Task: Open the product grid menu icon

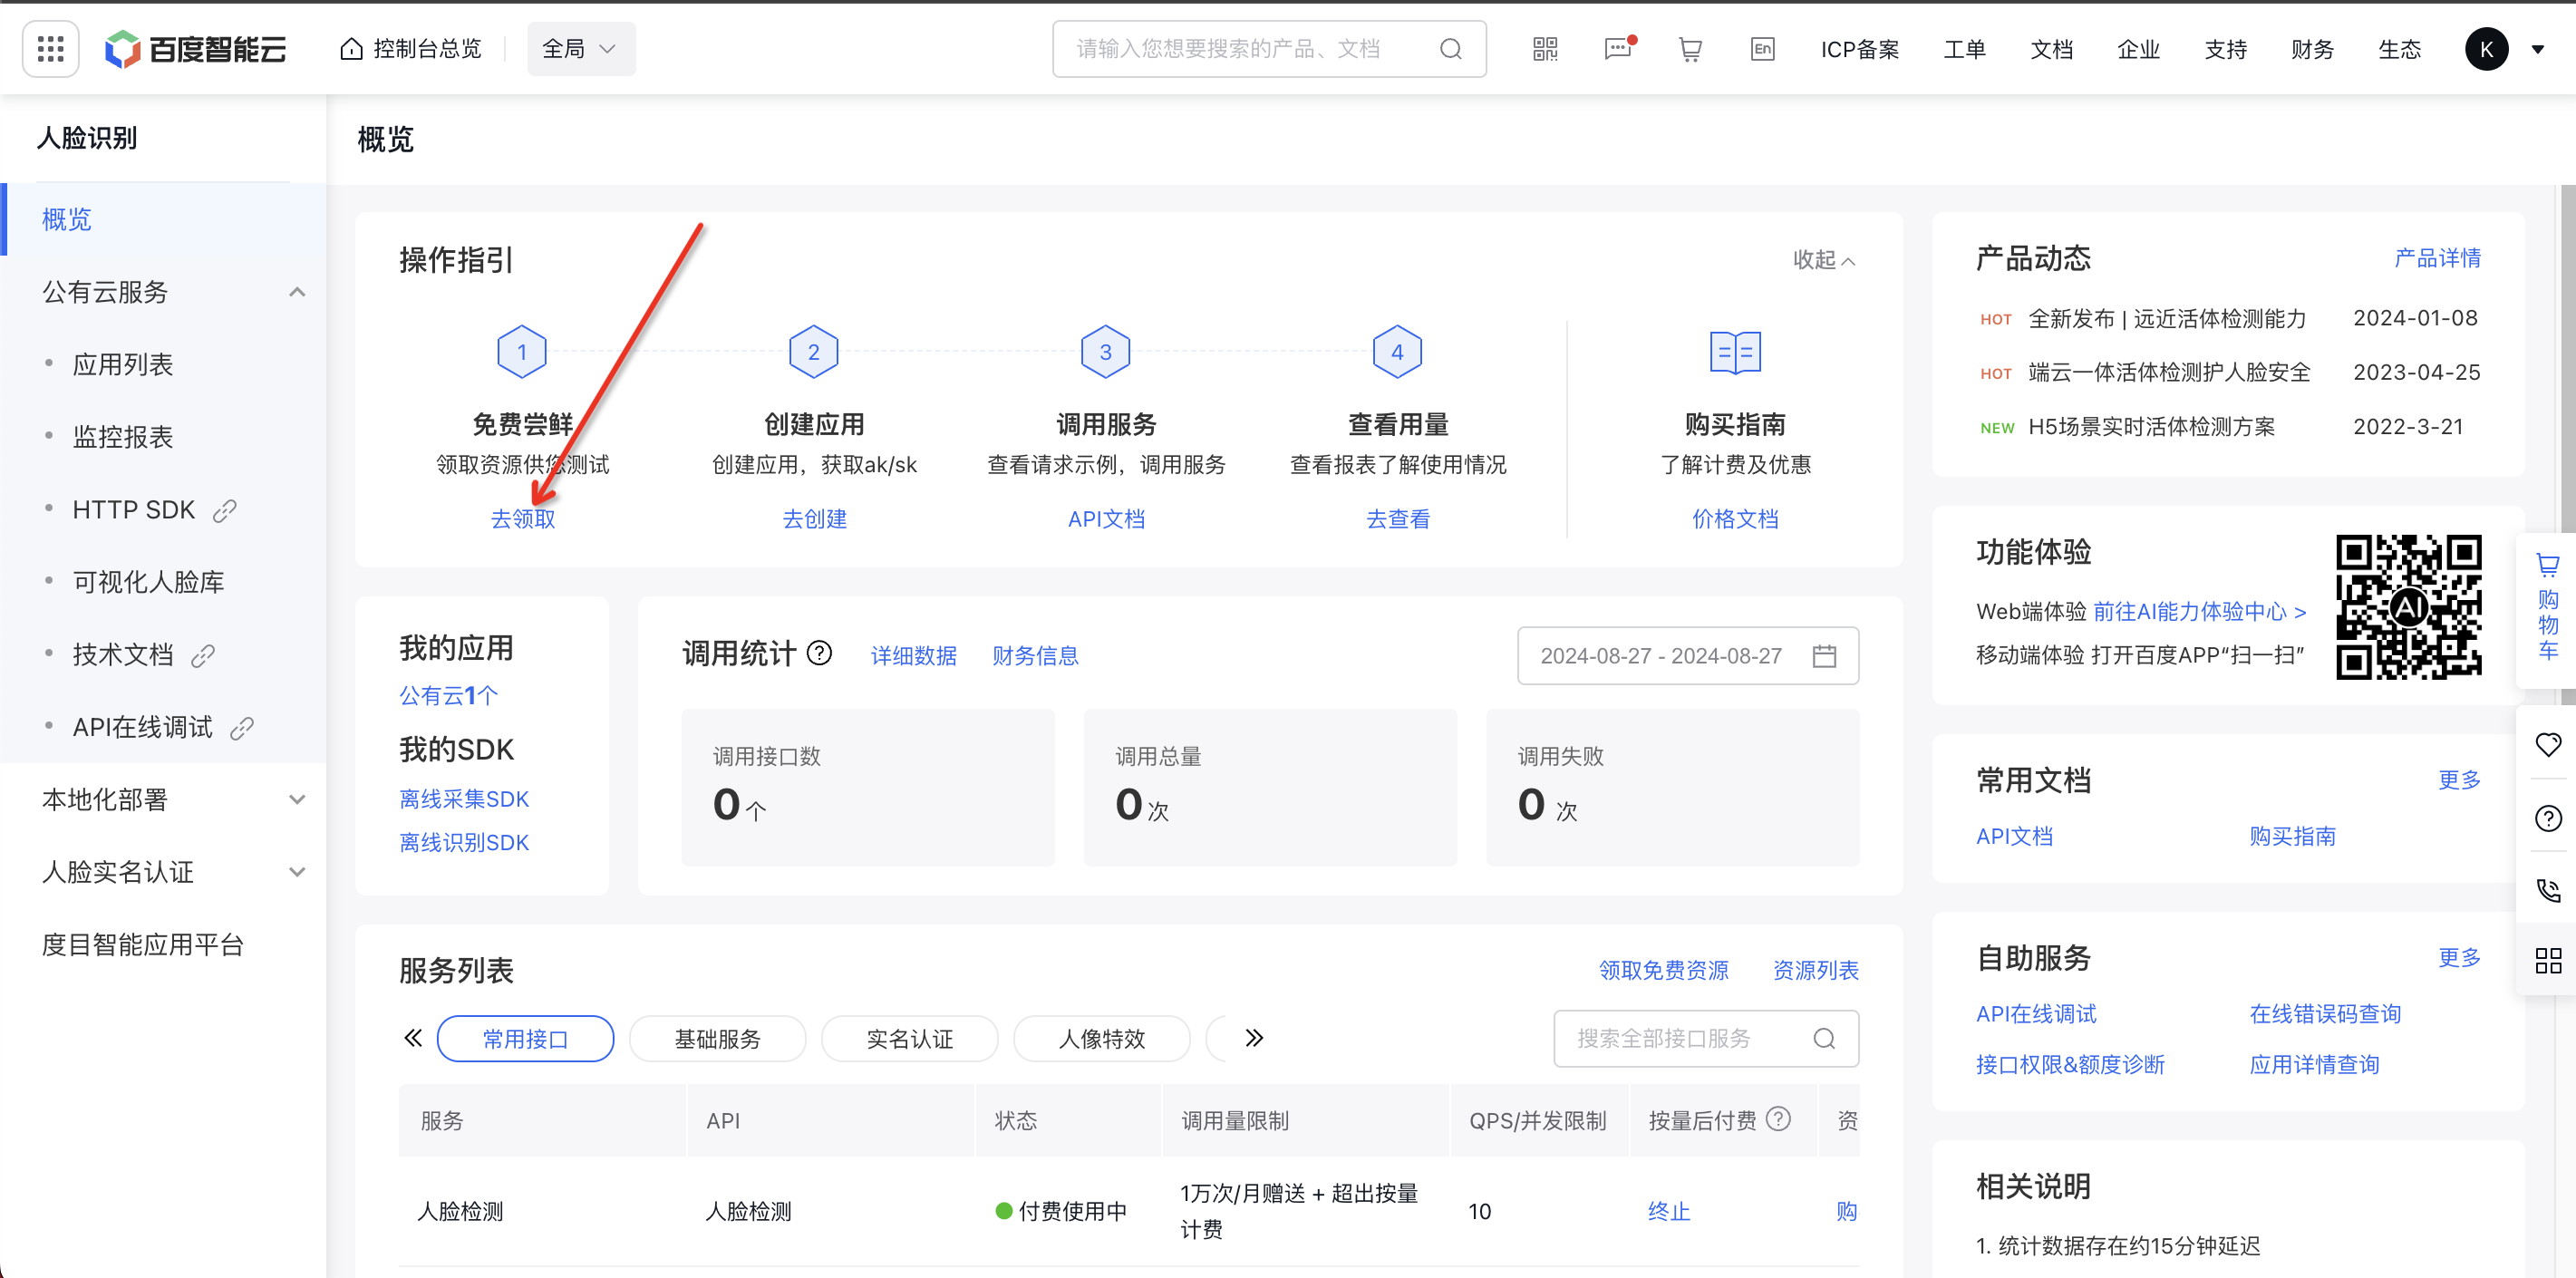Action: pos(50,48)
